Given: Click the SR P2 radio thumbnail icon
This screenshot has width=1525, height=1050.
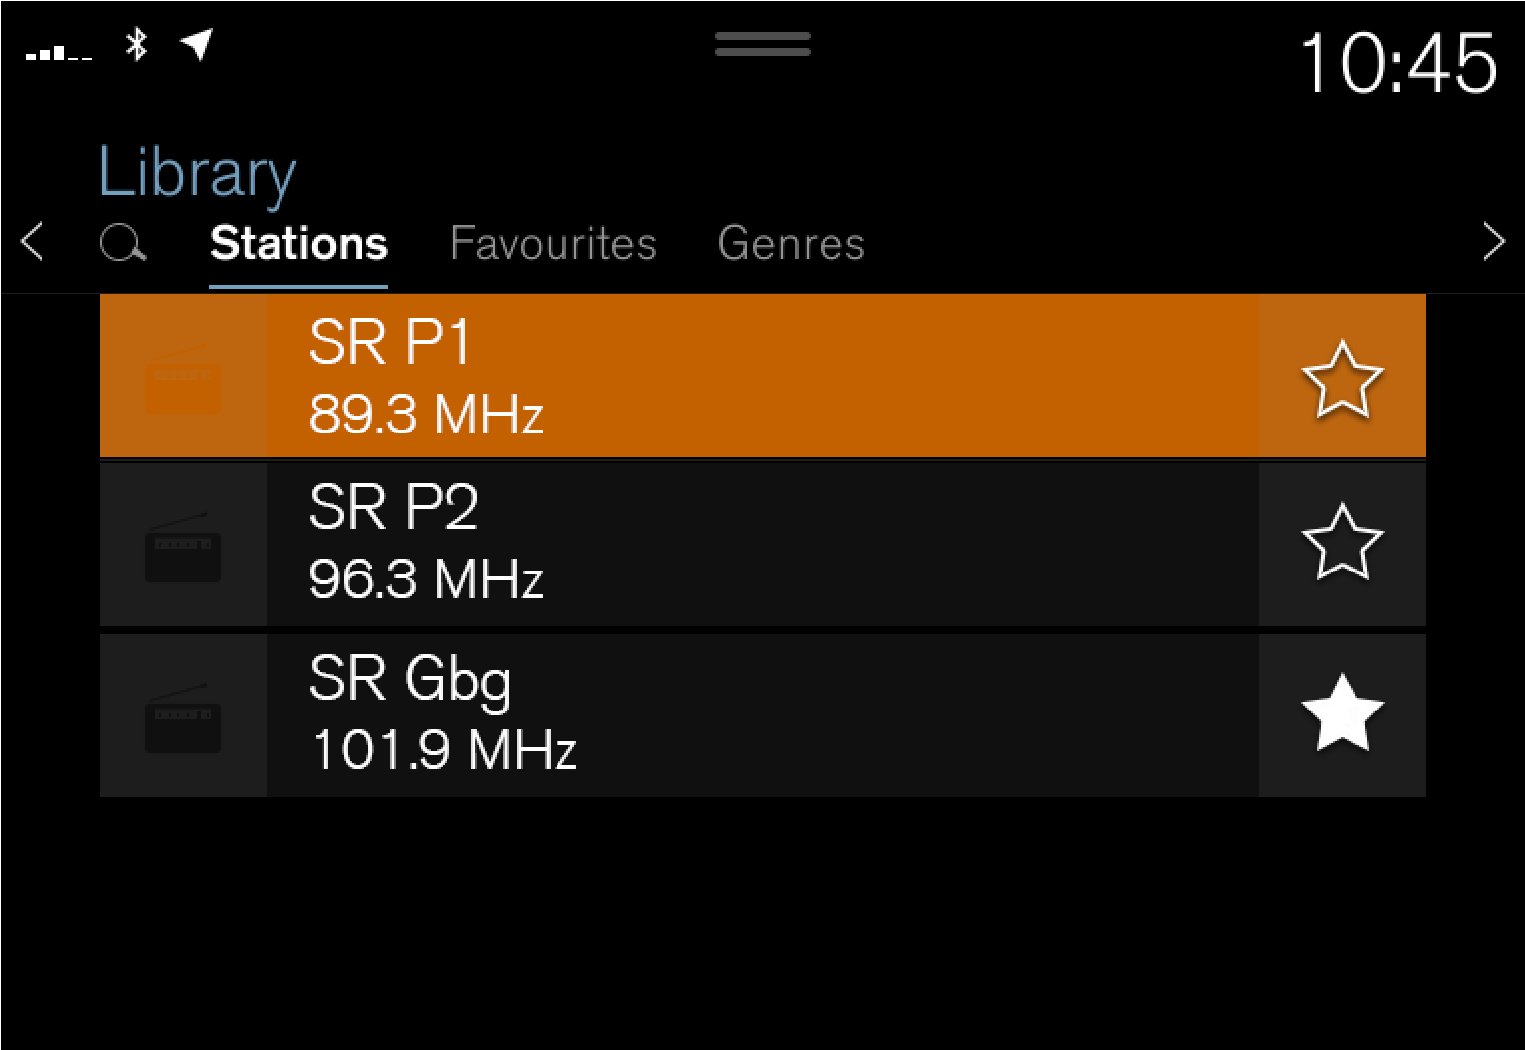Looking at the screenshot, I should point(183,546).
